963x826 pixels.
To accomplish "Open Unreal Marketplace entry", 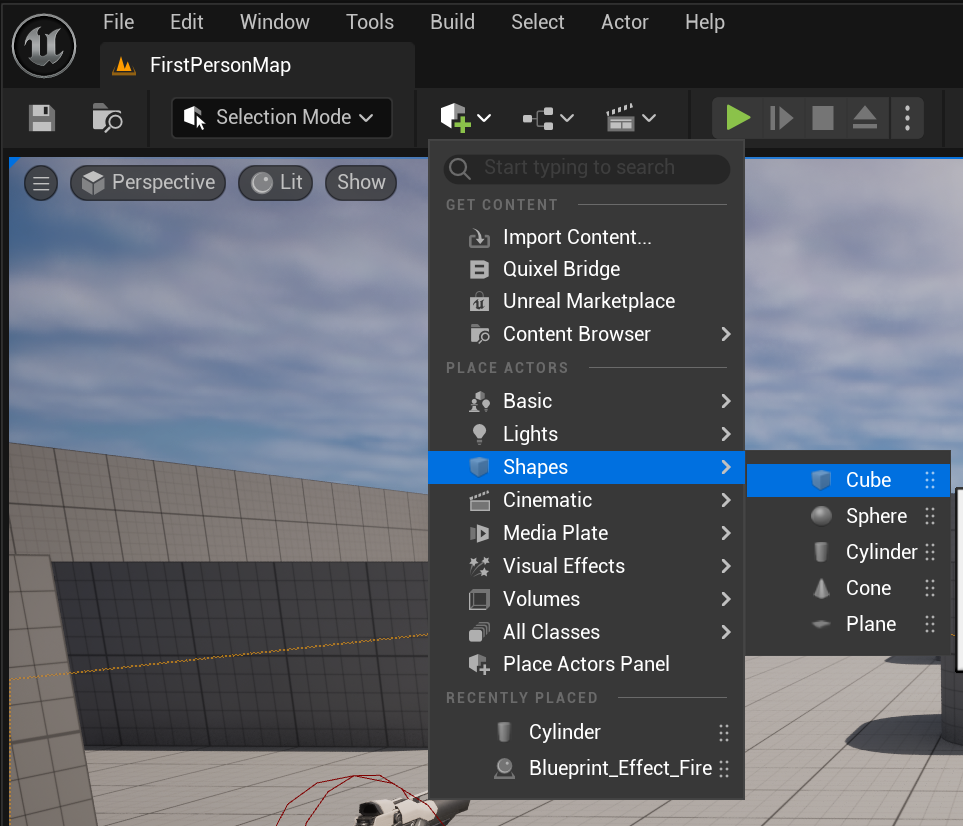I will tap(587, 301).
